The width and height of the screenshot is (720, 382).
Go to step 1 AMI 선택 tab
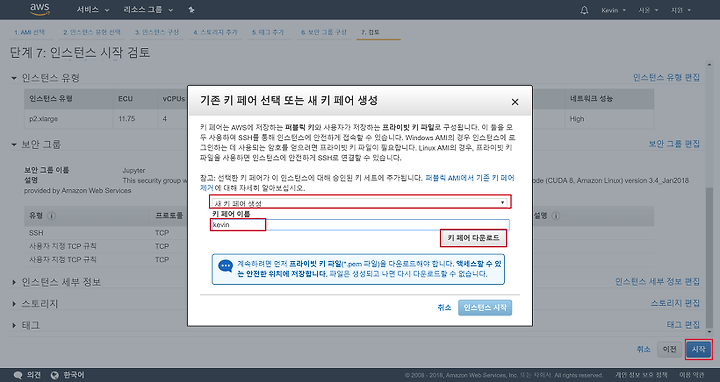29,32
